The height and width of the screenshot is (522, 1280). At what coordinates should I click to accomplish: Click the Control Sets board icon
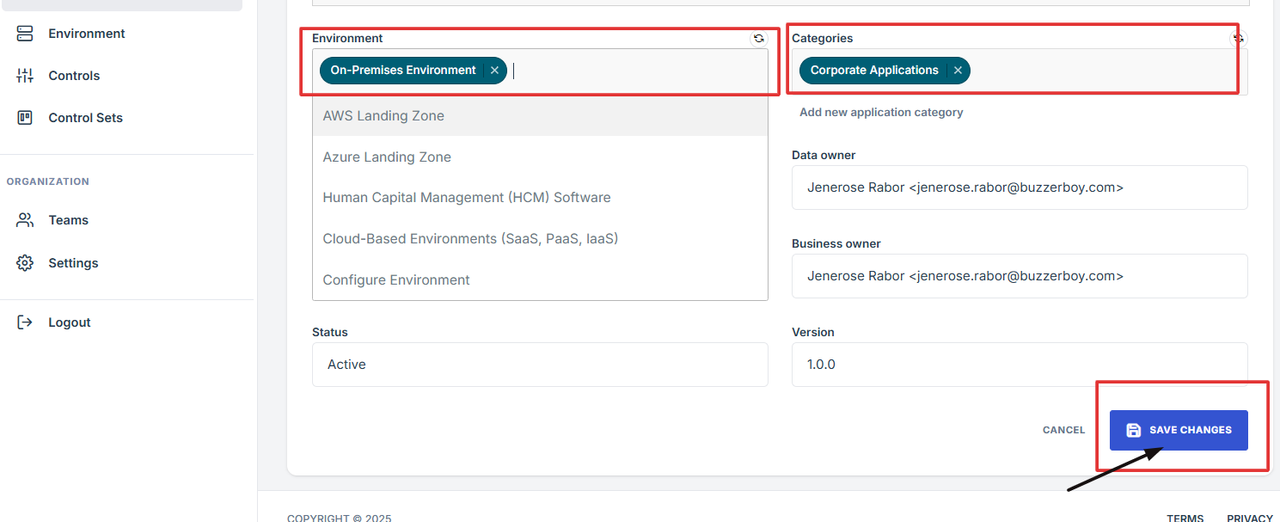[x=25, y=118]
